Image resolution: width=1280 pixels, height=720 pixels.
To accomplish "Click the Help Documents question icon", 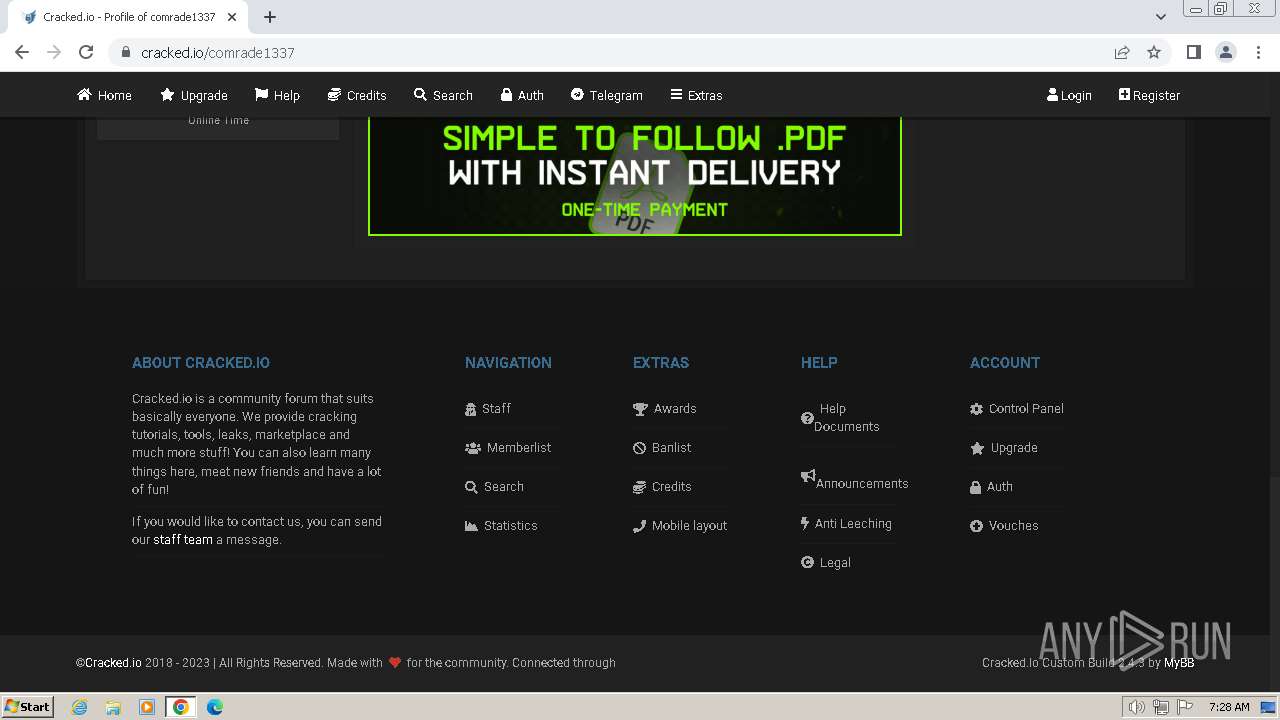I will (807, 418).
